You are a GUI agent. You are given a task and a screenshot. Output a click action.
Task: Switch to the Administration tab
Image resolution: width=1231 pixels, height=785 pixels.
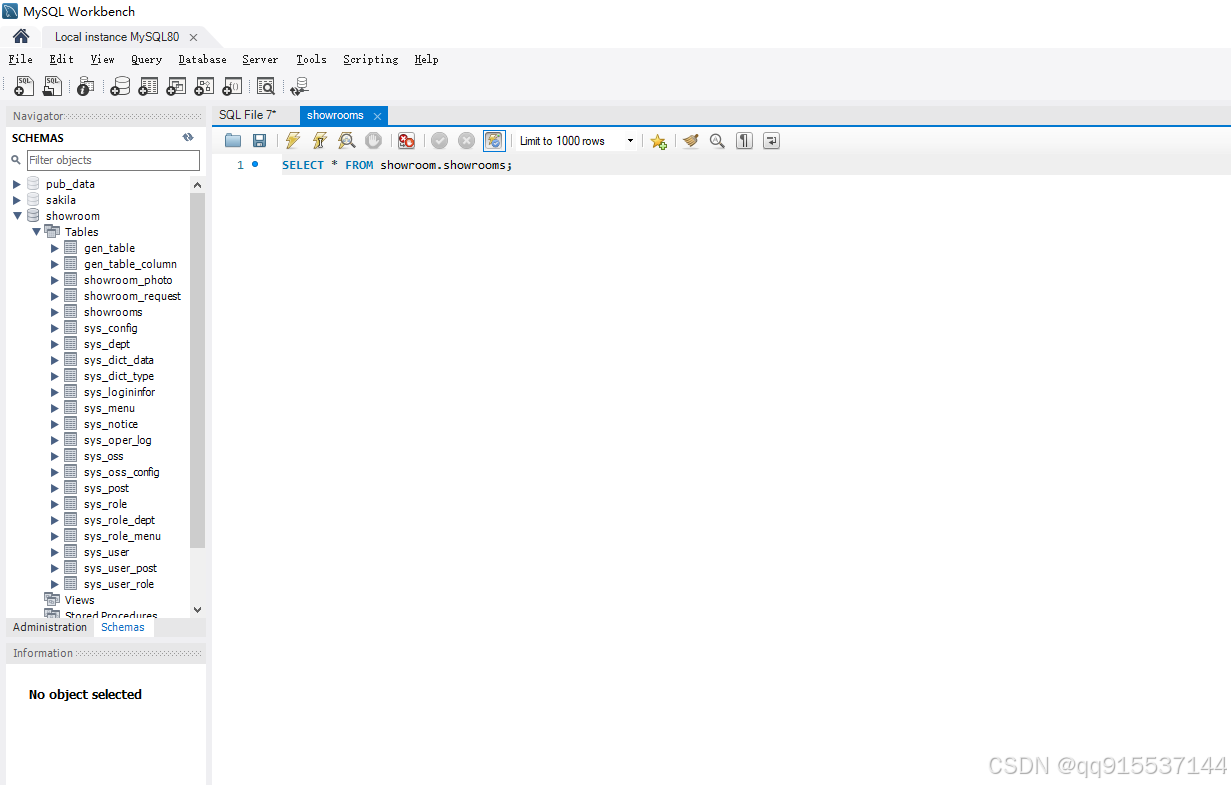[x=49, y=627]
